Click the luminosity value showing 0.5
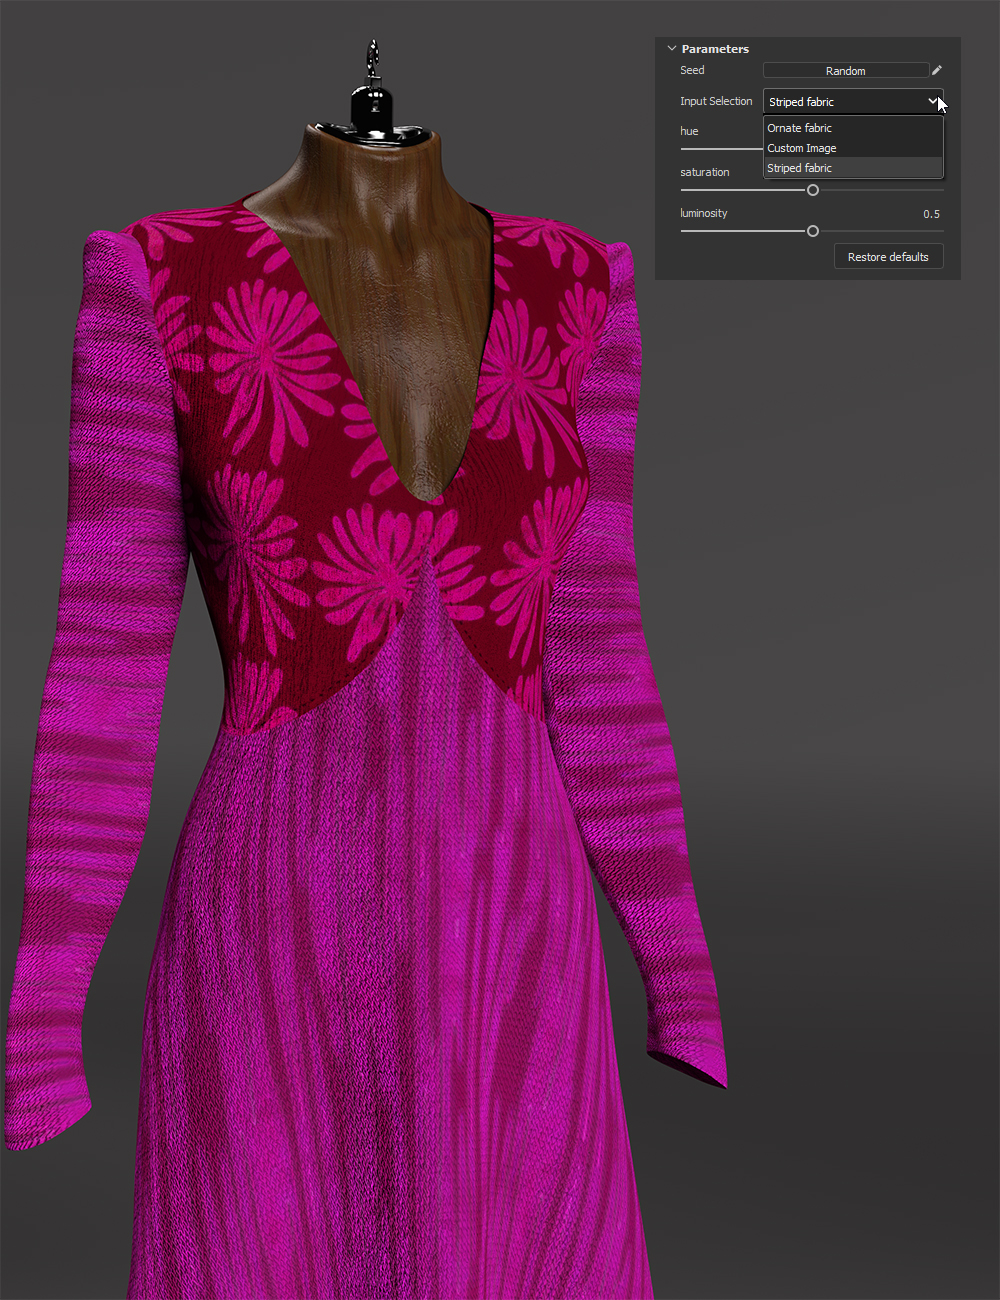This screenshot has height=1300, width=1000. (x=931, y=213)
